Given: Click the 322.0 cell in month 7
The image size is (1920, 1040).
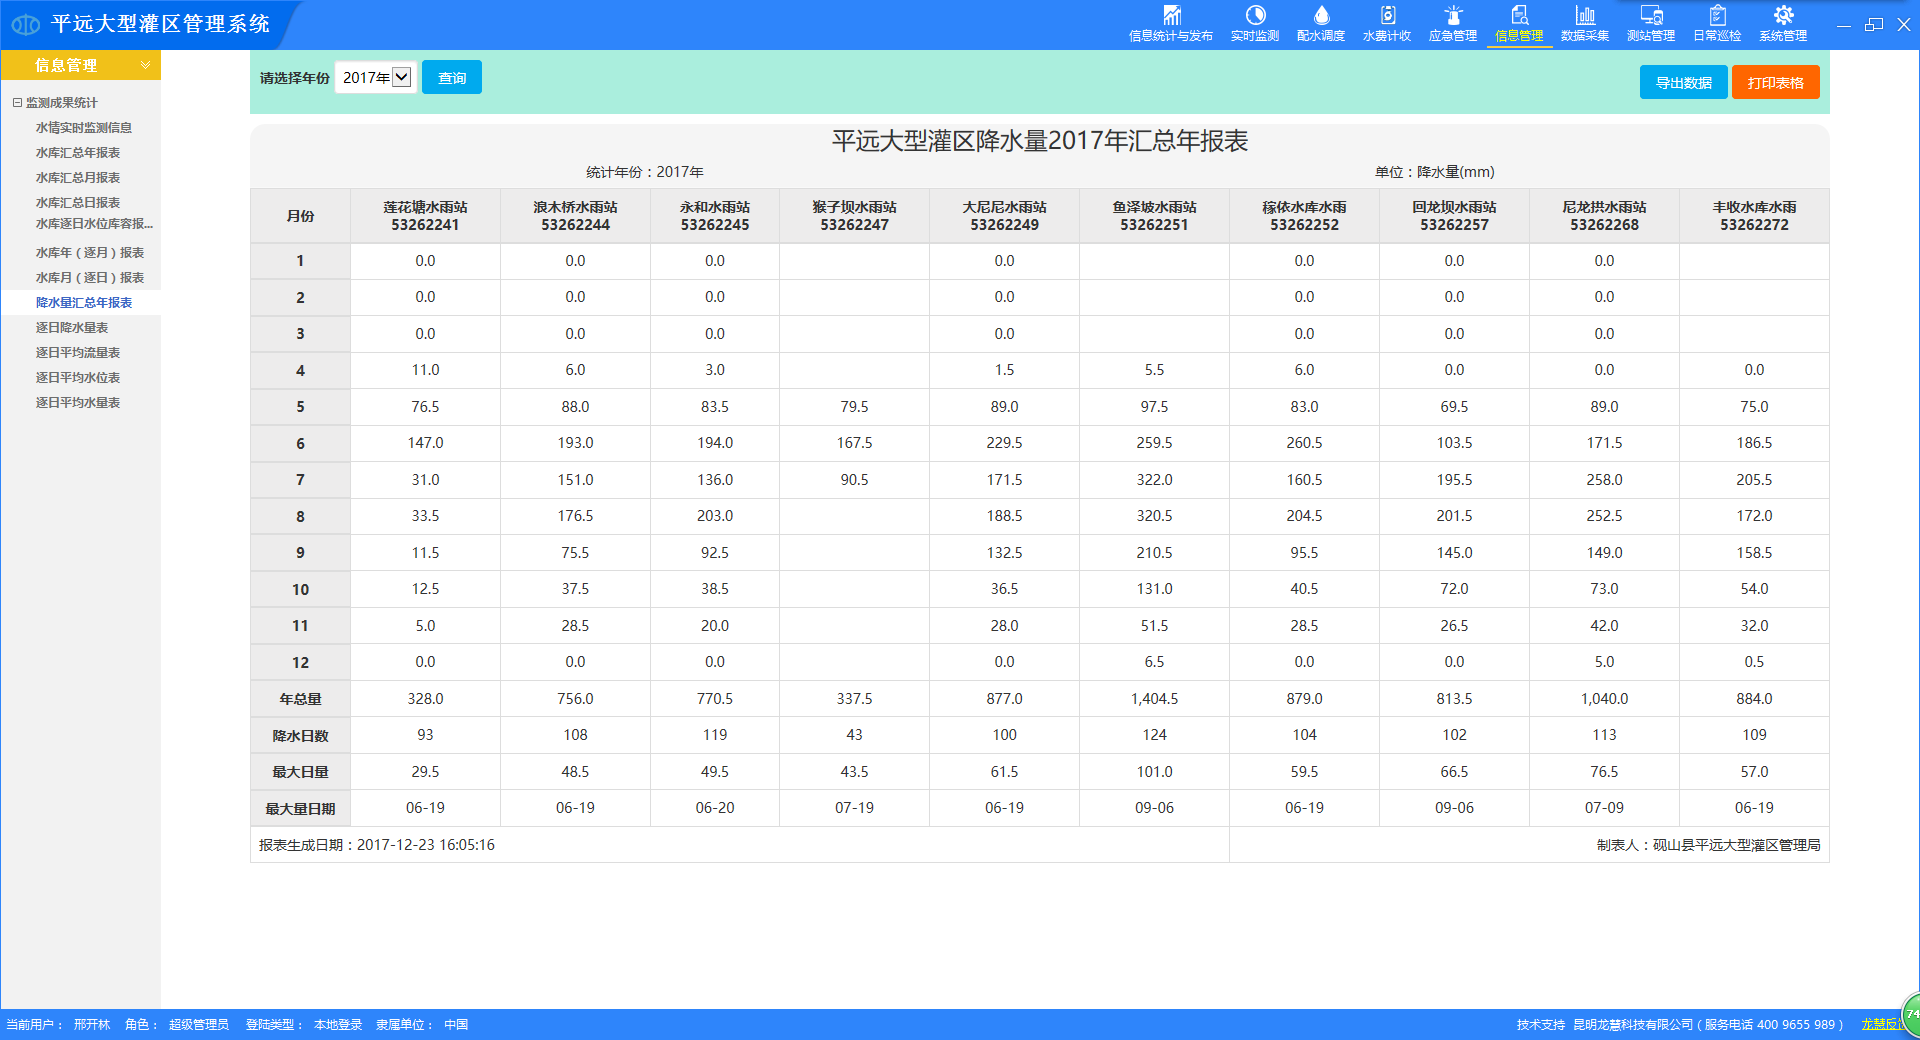Looking at the screenshot, I should coord(1154,480).
